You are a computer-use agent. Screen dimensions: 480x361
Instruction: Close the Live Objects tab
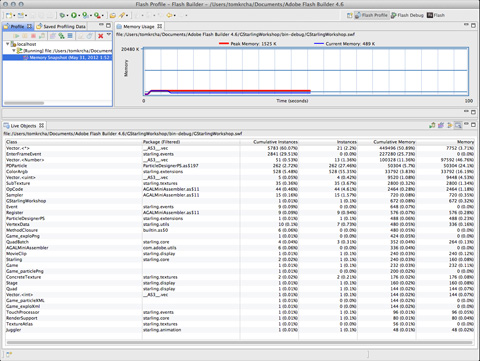pyautogui.click(x=41, y=125)
